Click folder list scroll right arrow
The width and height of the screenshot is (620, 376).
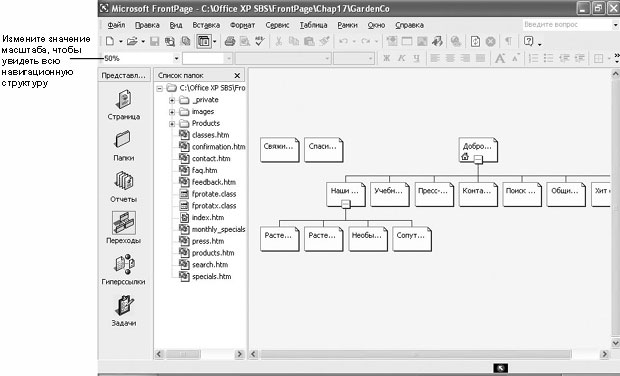pyautogui.click(x=239, y=354)
